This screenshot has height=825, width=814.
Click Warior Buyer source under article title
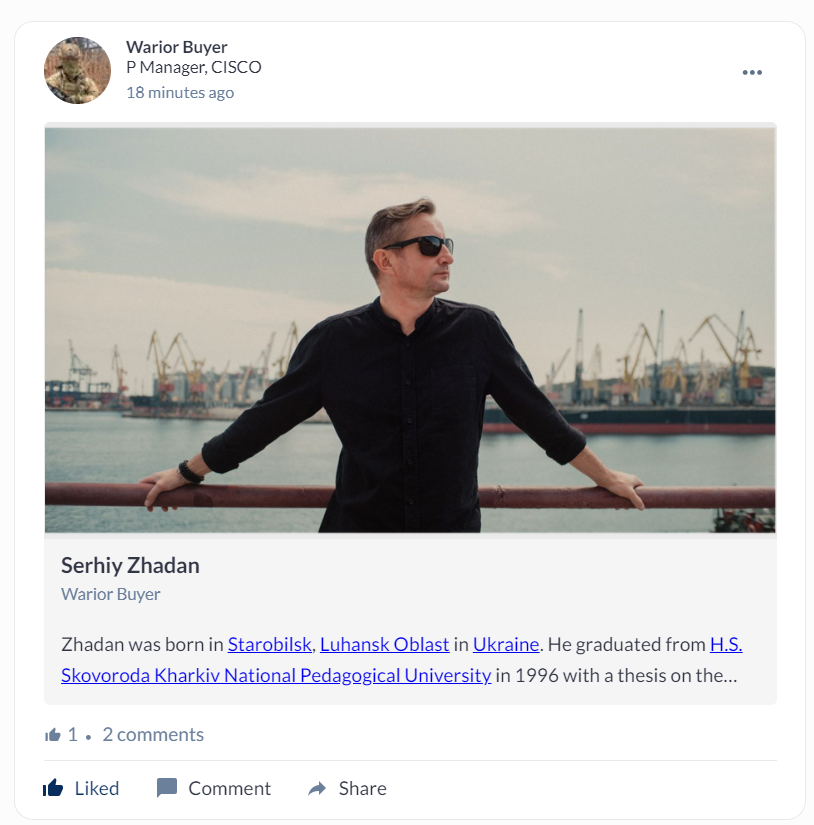111,594
